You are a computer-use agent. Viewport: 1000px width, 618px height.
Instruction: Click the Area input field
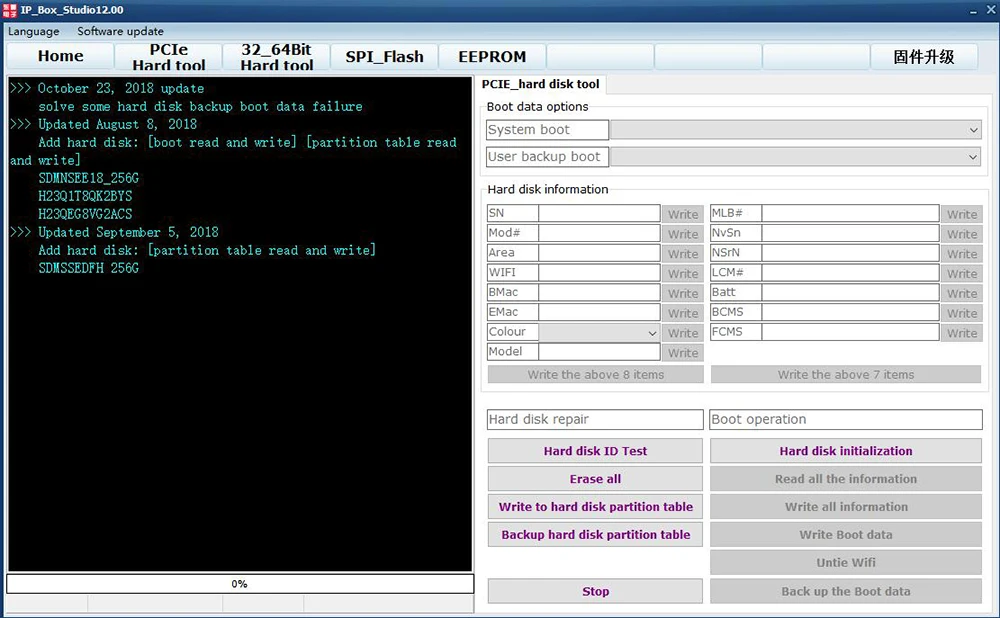pos(599,253)
